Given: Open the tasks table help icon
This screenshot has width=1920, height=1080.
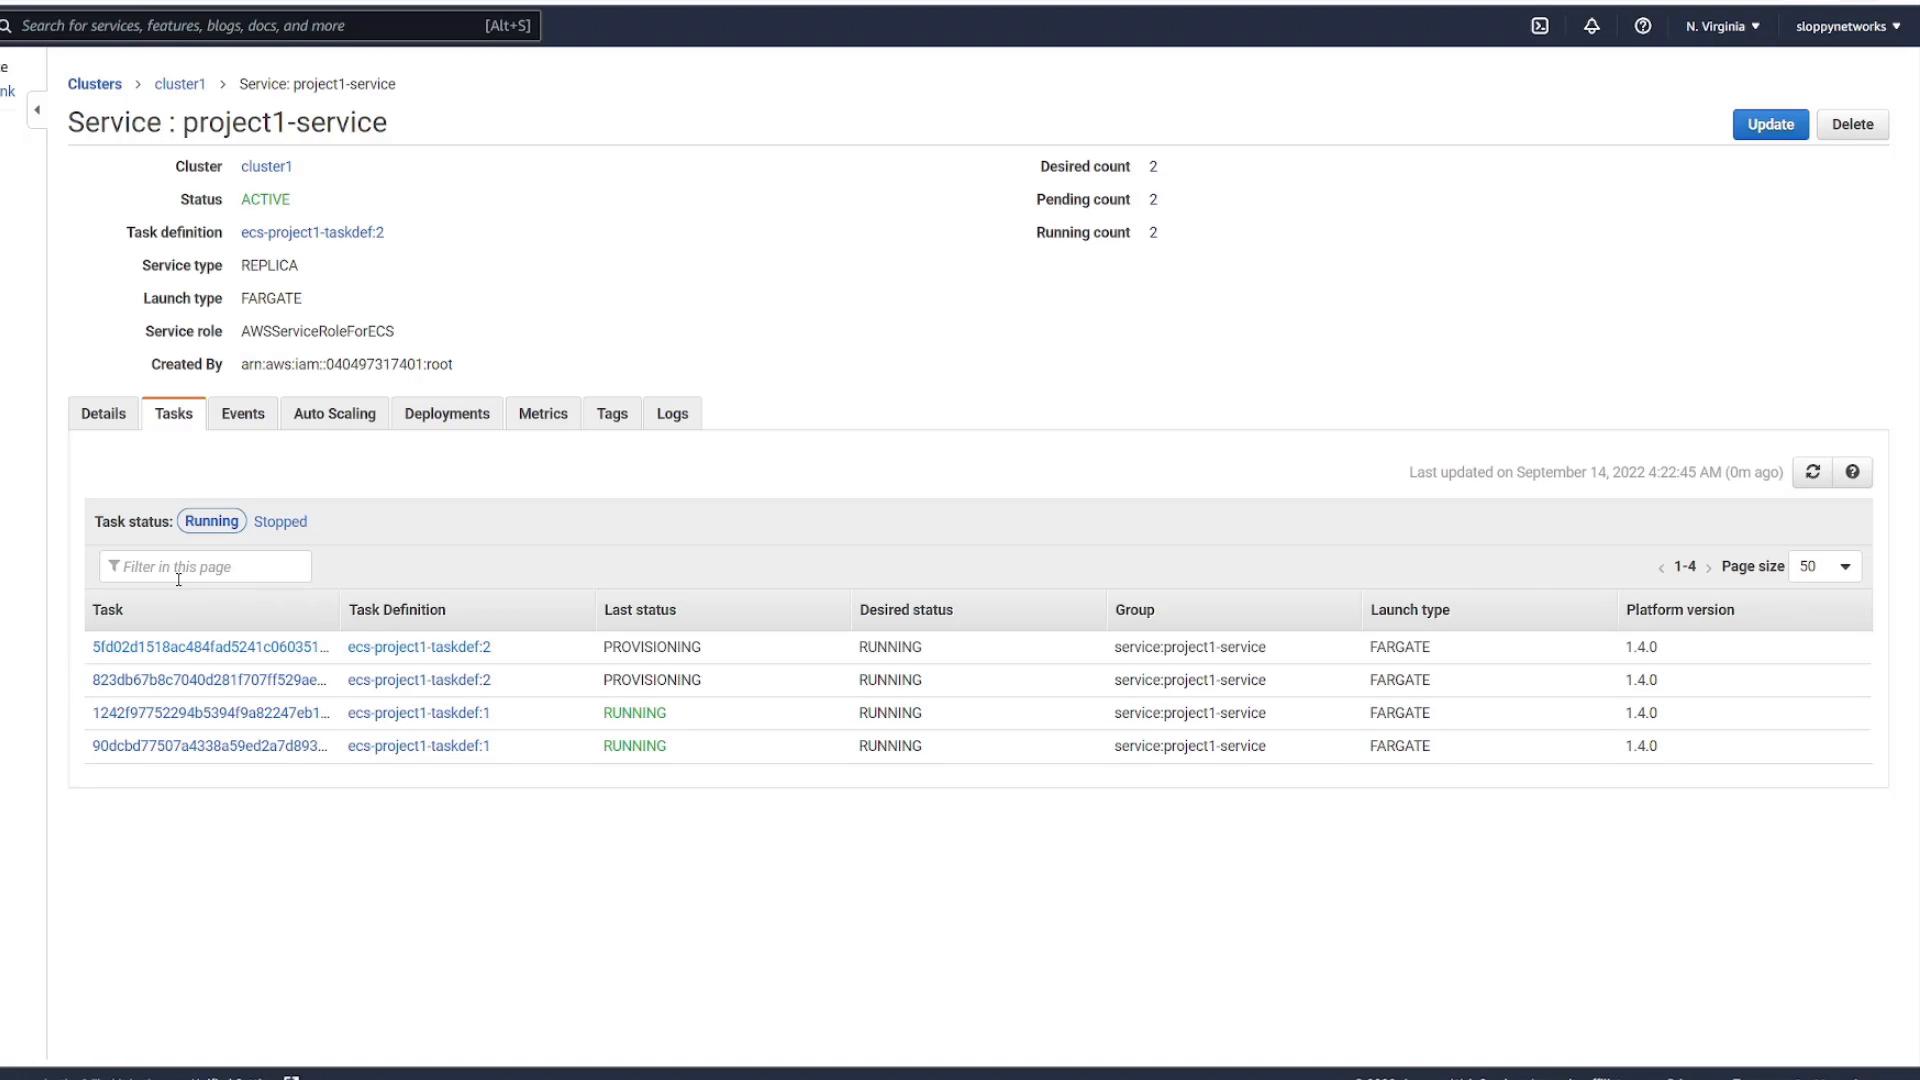Looking at the screenshot, I should point(1852,472).
